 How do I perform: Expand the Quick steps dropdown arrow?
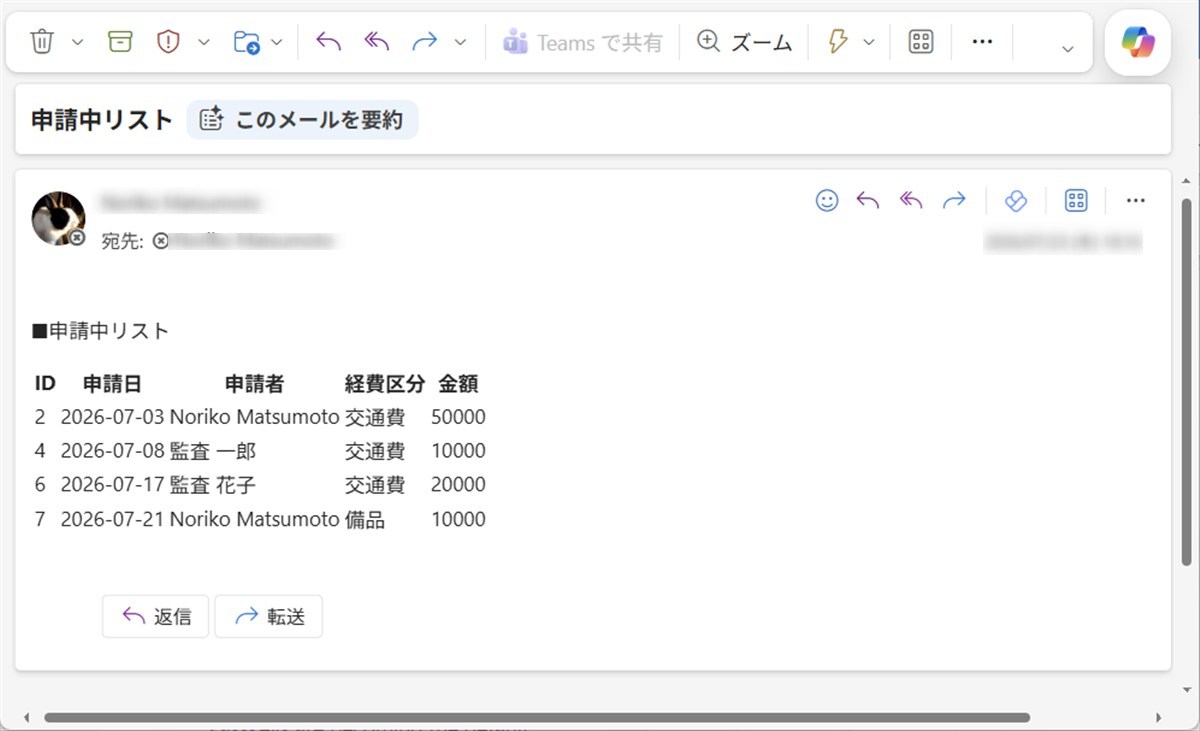pos(868,42)
